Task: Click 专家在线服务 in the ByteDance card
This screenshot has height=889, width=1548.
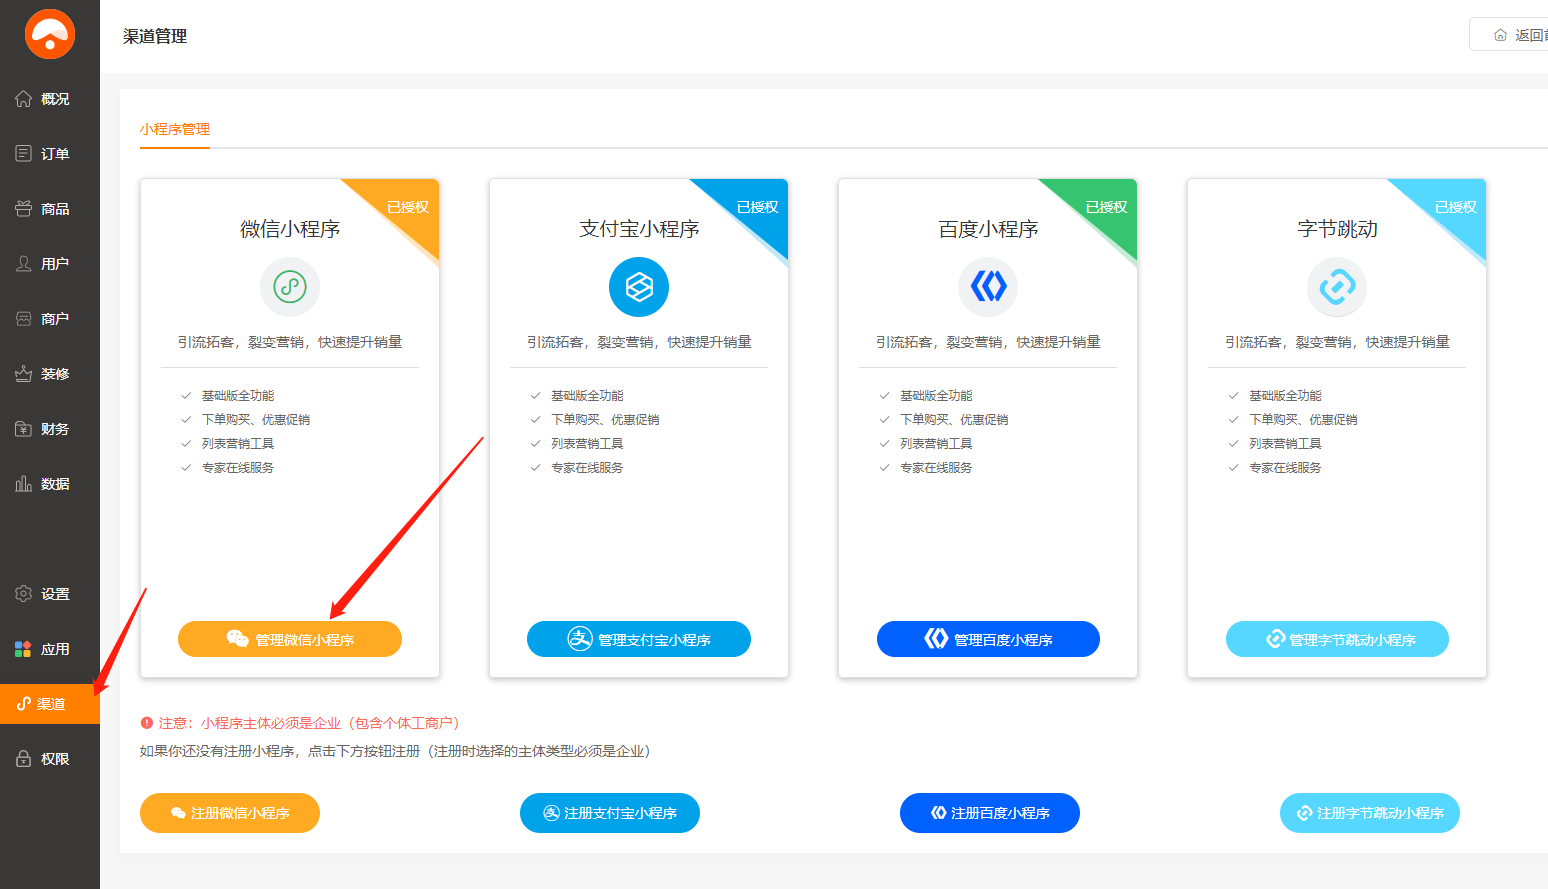Action: point(1285,468)
